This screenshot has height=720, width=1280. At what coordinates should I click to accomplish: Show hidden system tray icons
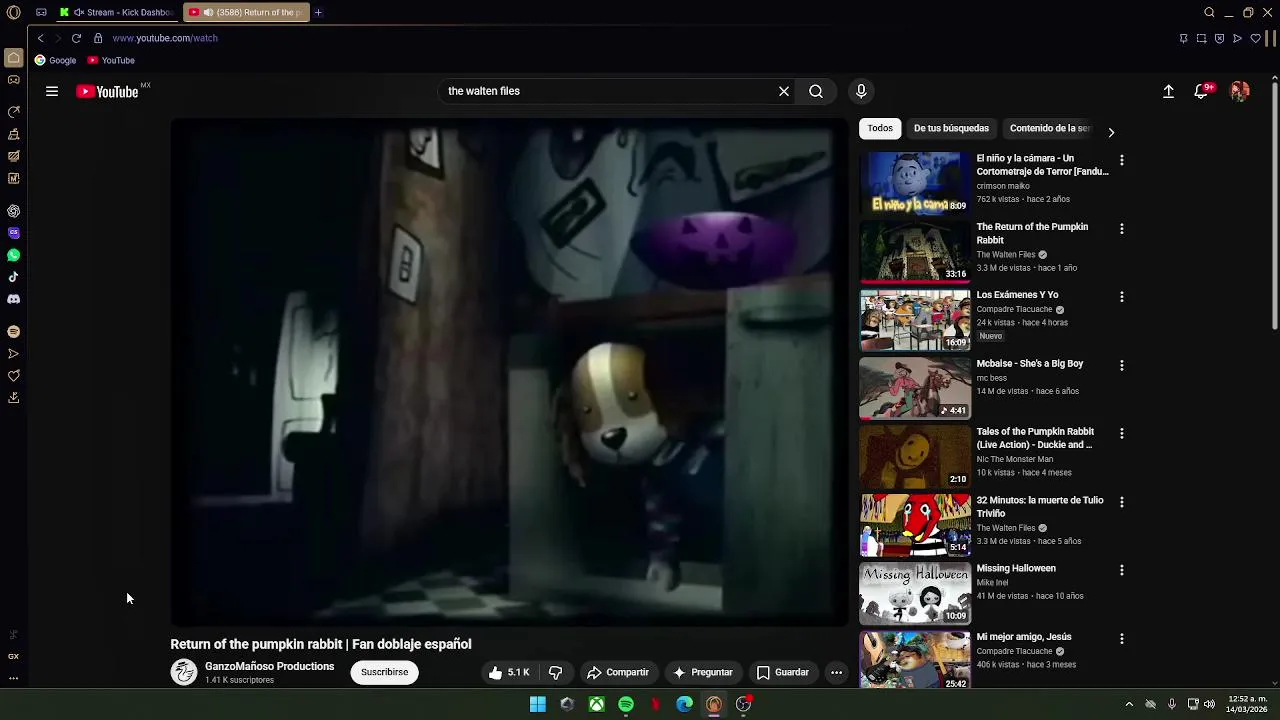(1129, 704)
